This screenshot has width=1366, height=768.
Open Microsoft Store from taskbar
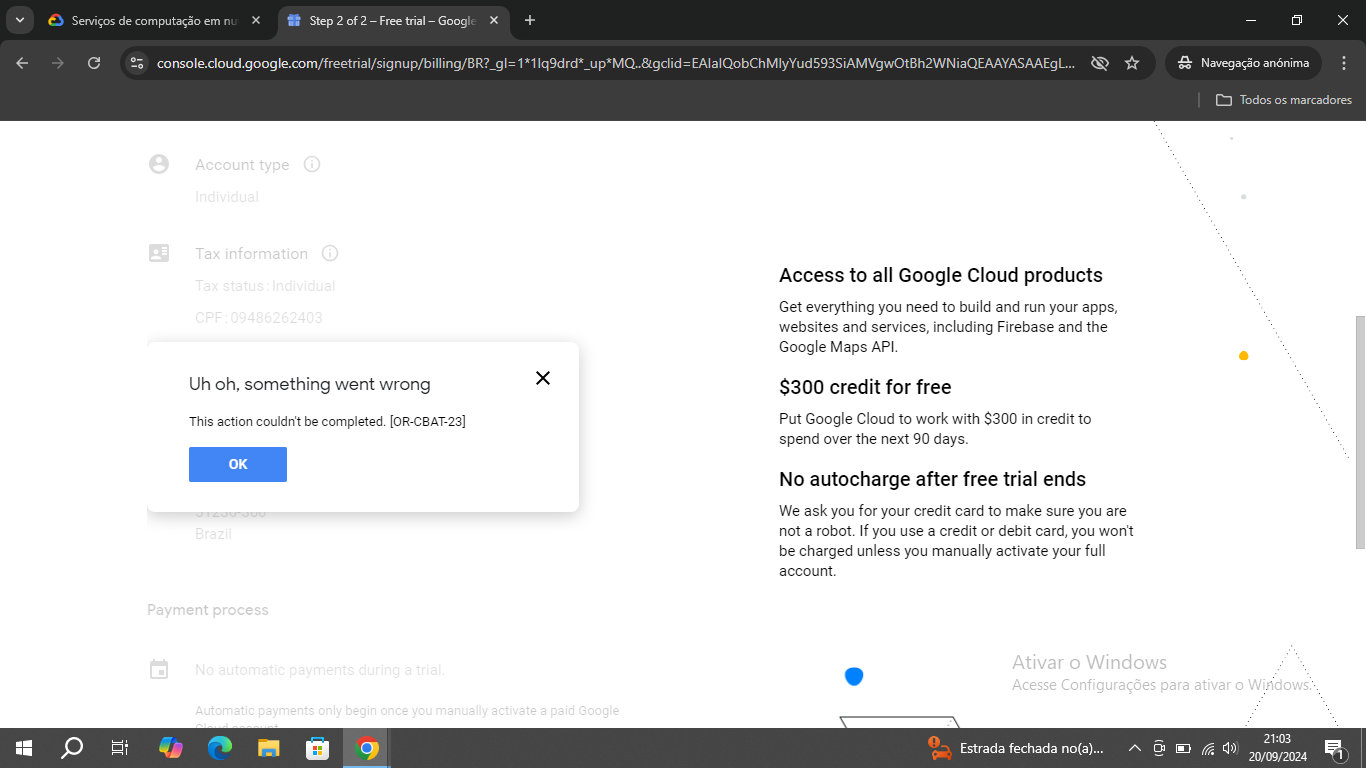click(318, 748)
